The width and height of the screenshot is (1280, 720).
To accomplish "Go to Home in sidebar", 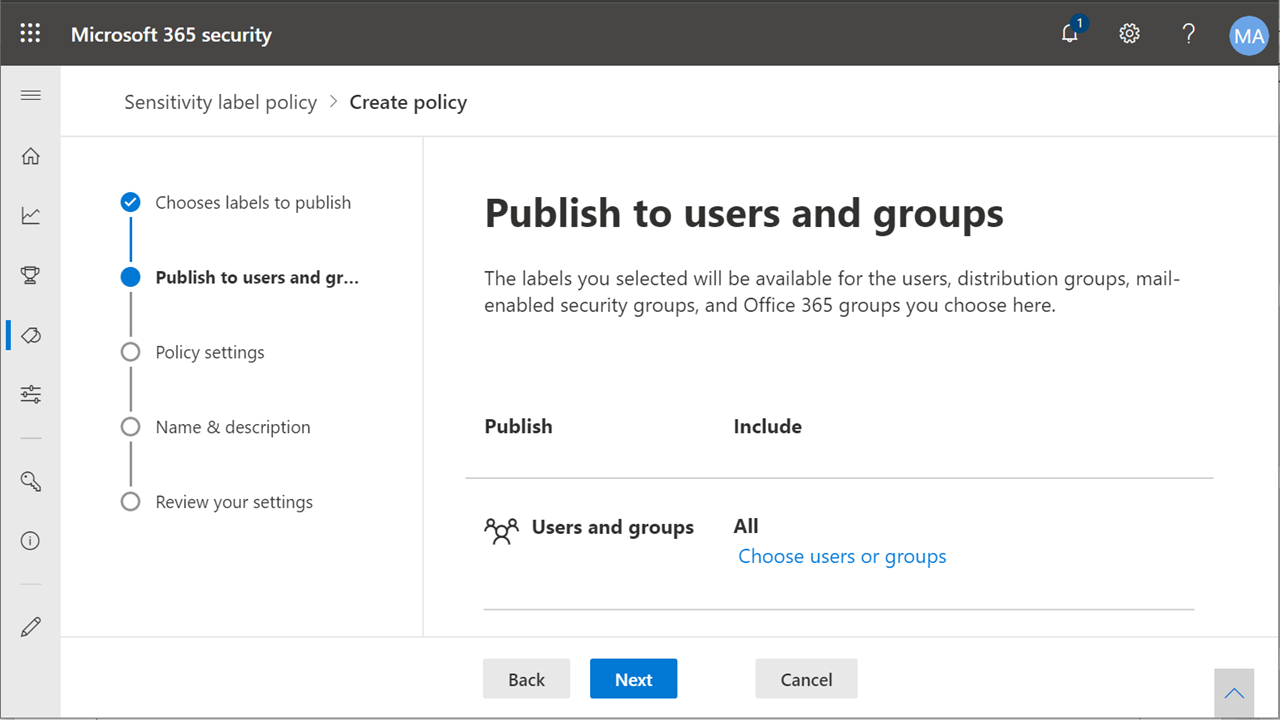I will [31, 156].
